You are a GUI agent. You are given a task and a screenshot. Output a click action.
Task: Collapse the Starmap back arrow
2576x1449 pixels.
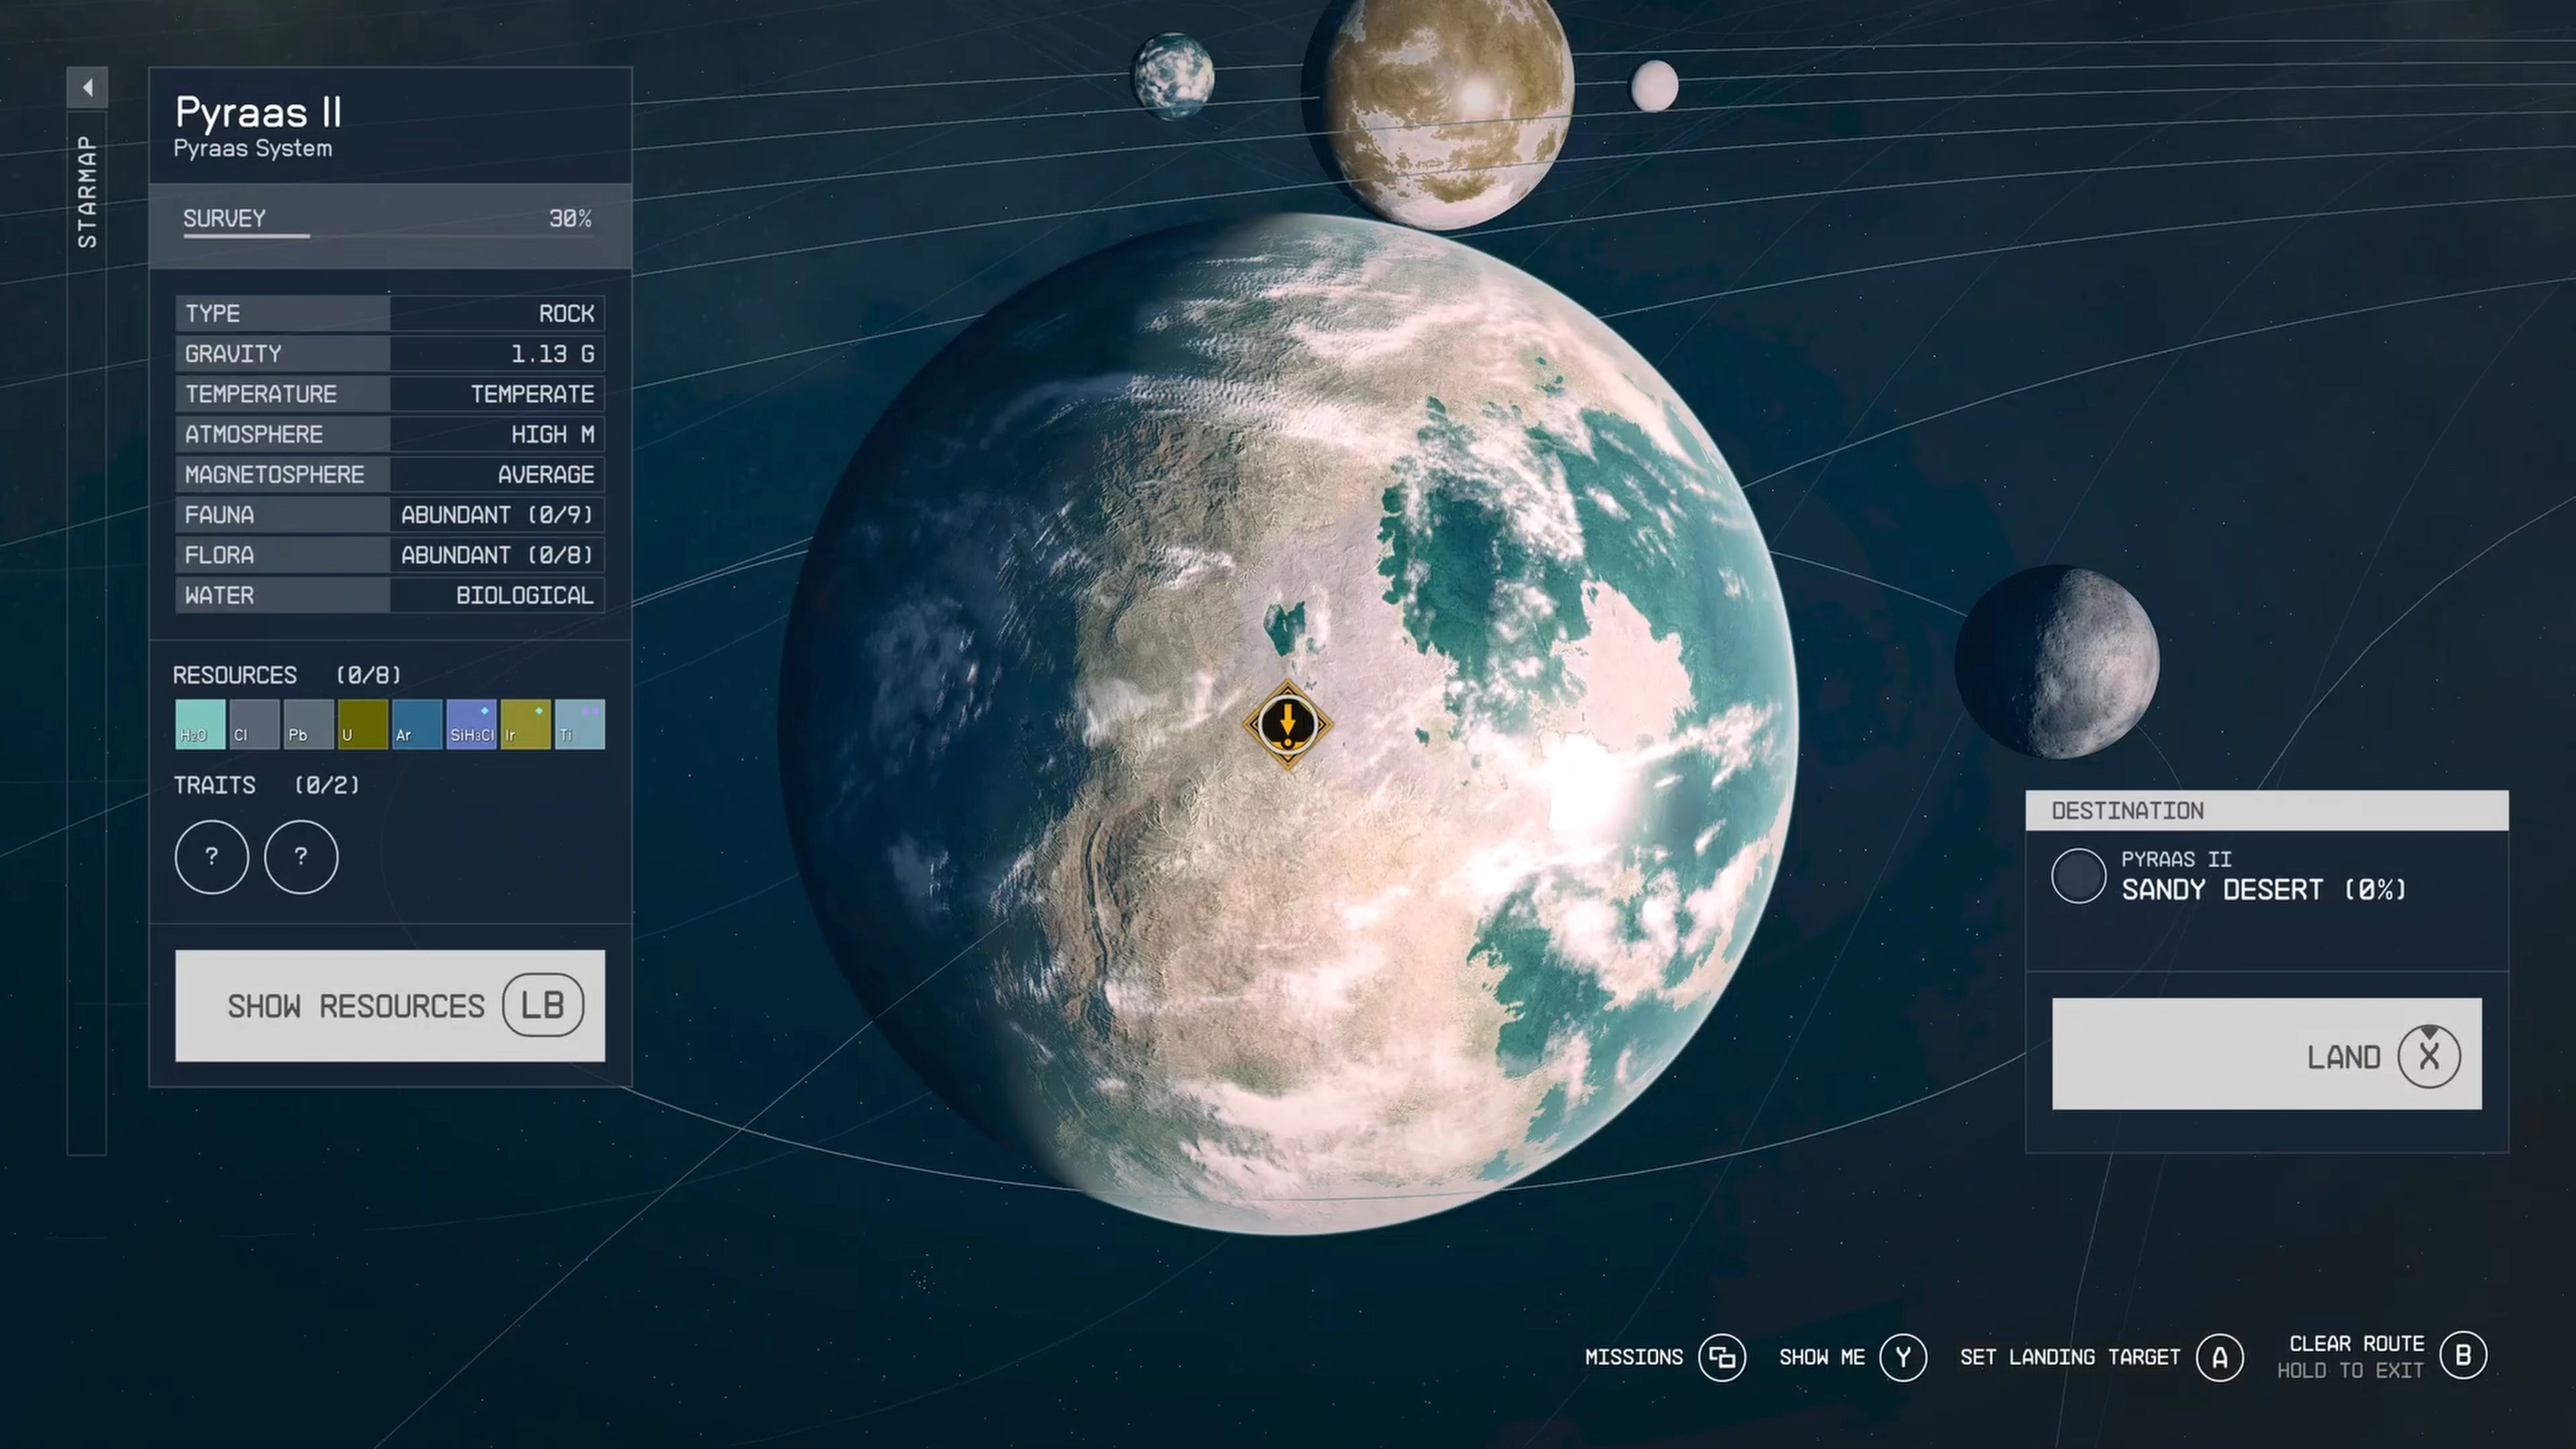tap(87, 87)
